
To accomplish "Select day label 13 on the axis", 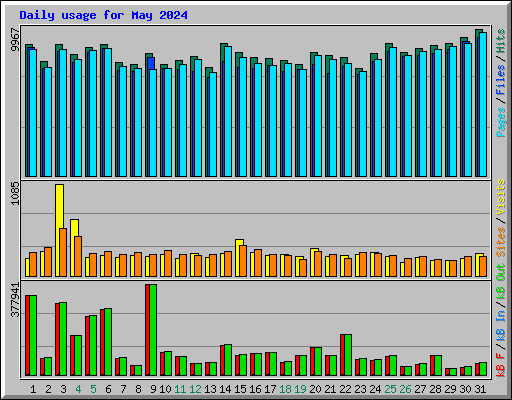I will [x=210, y=389].
